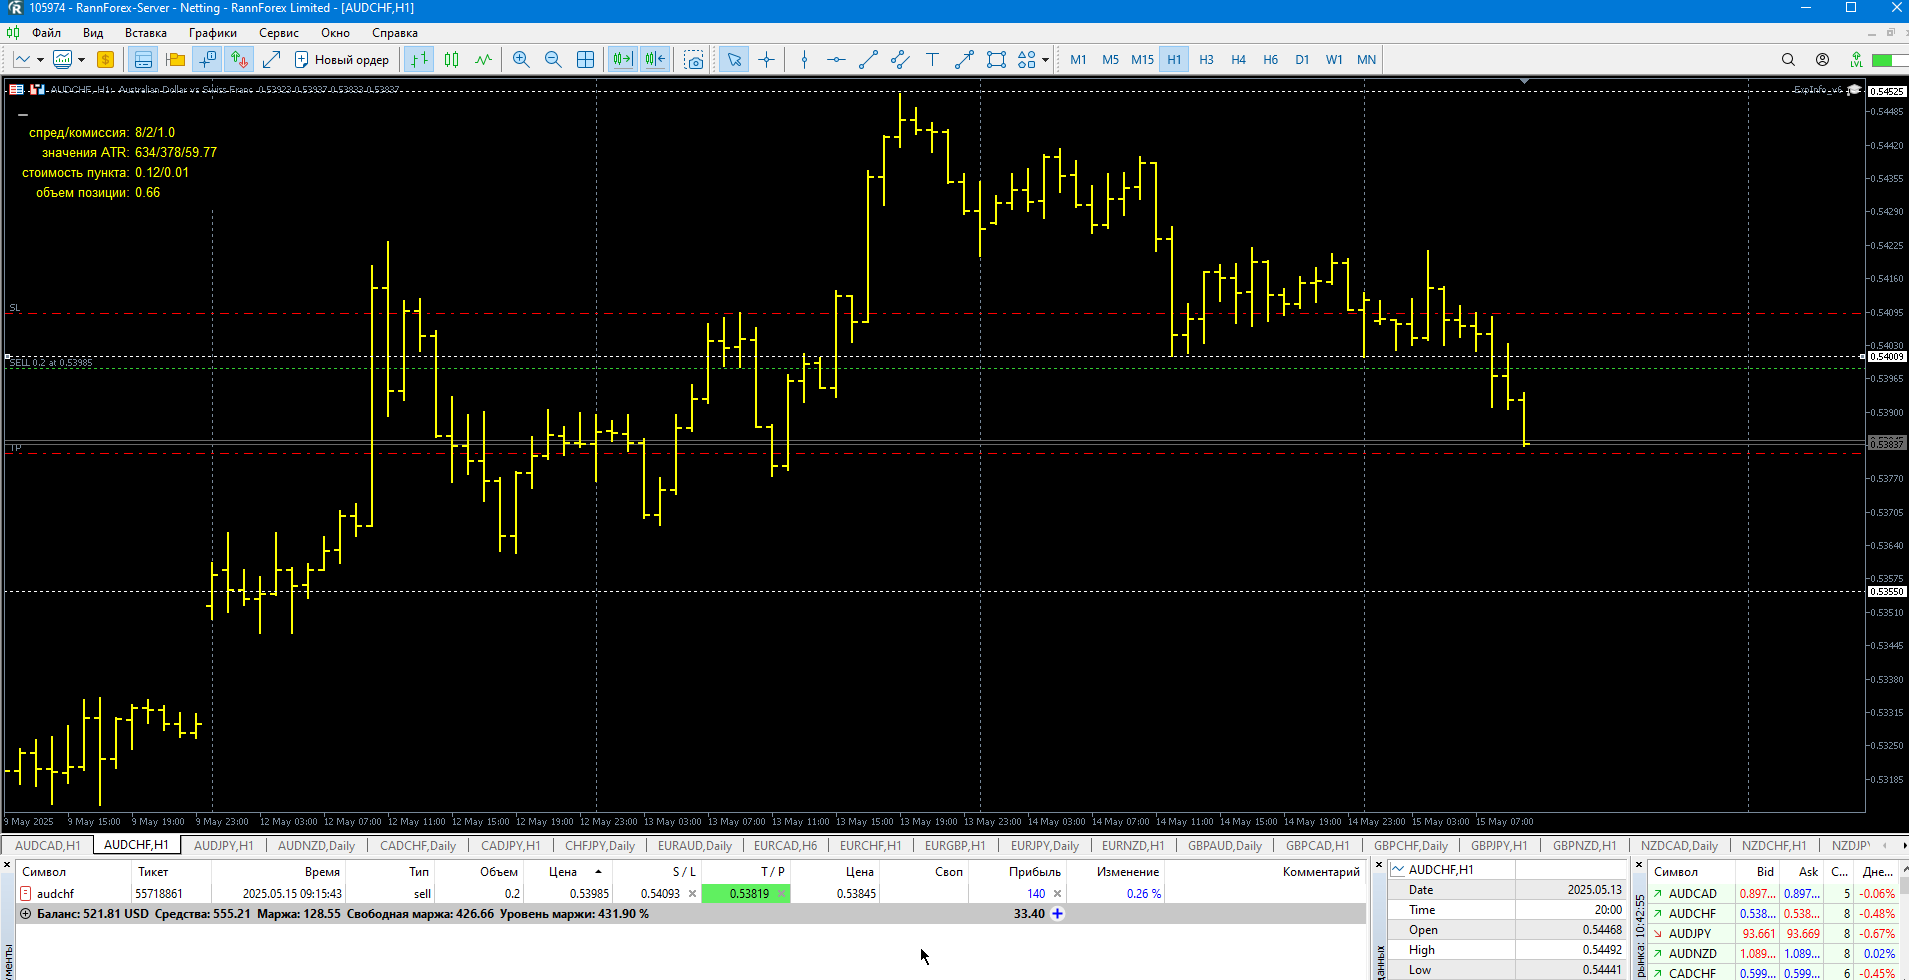The width and height of the screenshot is (1909, 980).
Task: Select the arrowed line tool
Action: tap(964, 60)
